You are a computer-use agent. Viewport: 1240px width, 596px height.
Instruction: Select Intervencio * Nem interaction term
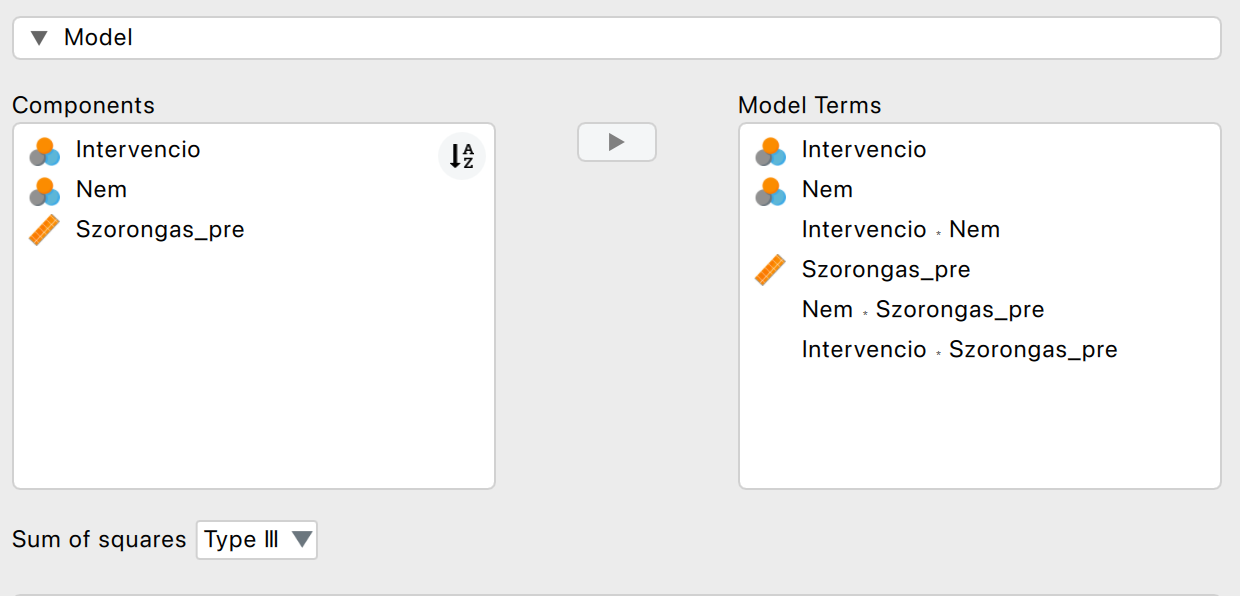(900, 230)
